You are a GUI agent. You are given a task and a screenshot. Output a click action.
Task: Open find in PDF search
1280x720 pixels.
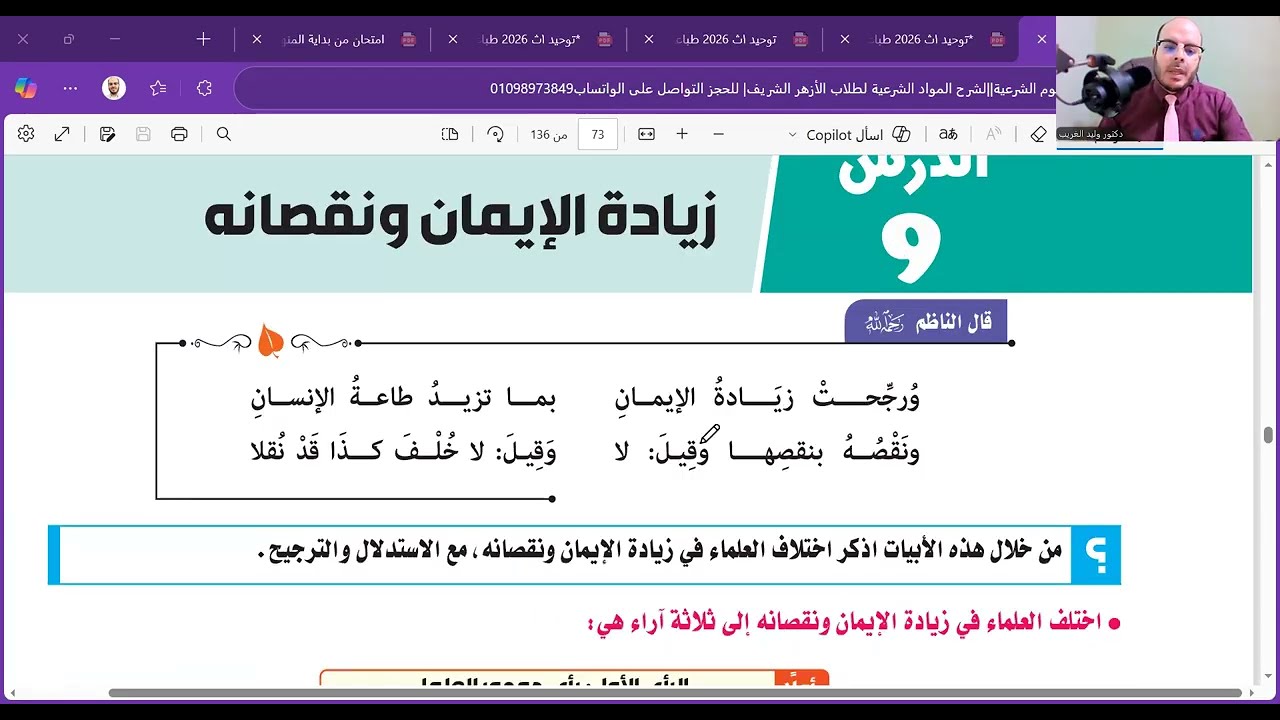(x=224, y=134)
